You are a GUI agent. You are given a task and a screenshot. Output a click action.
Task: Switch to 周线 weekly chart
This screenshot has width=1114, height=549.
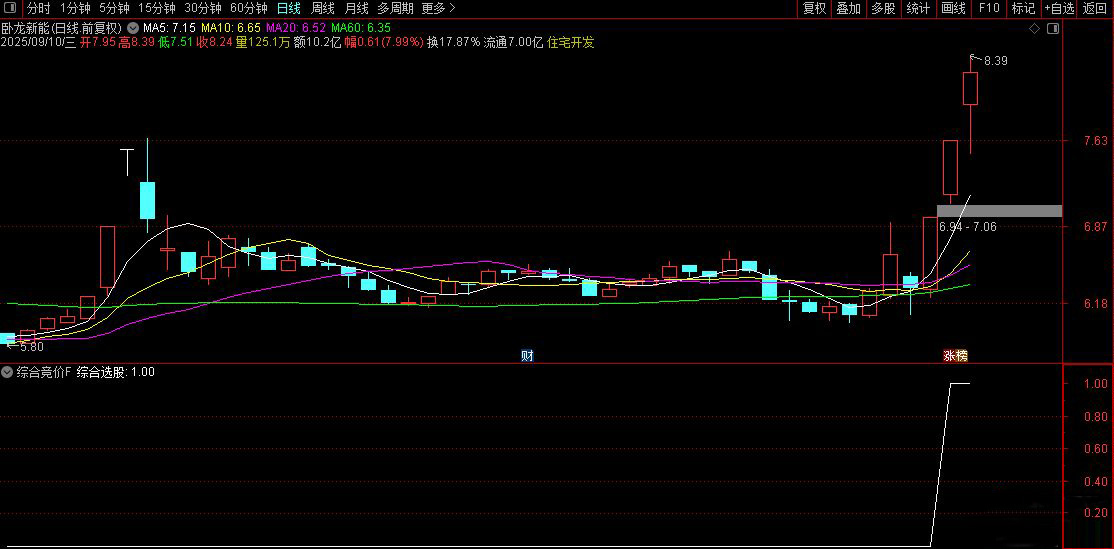(x=323, y=9)
